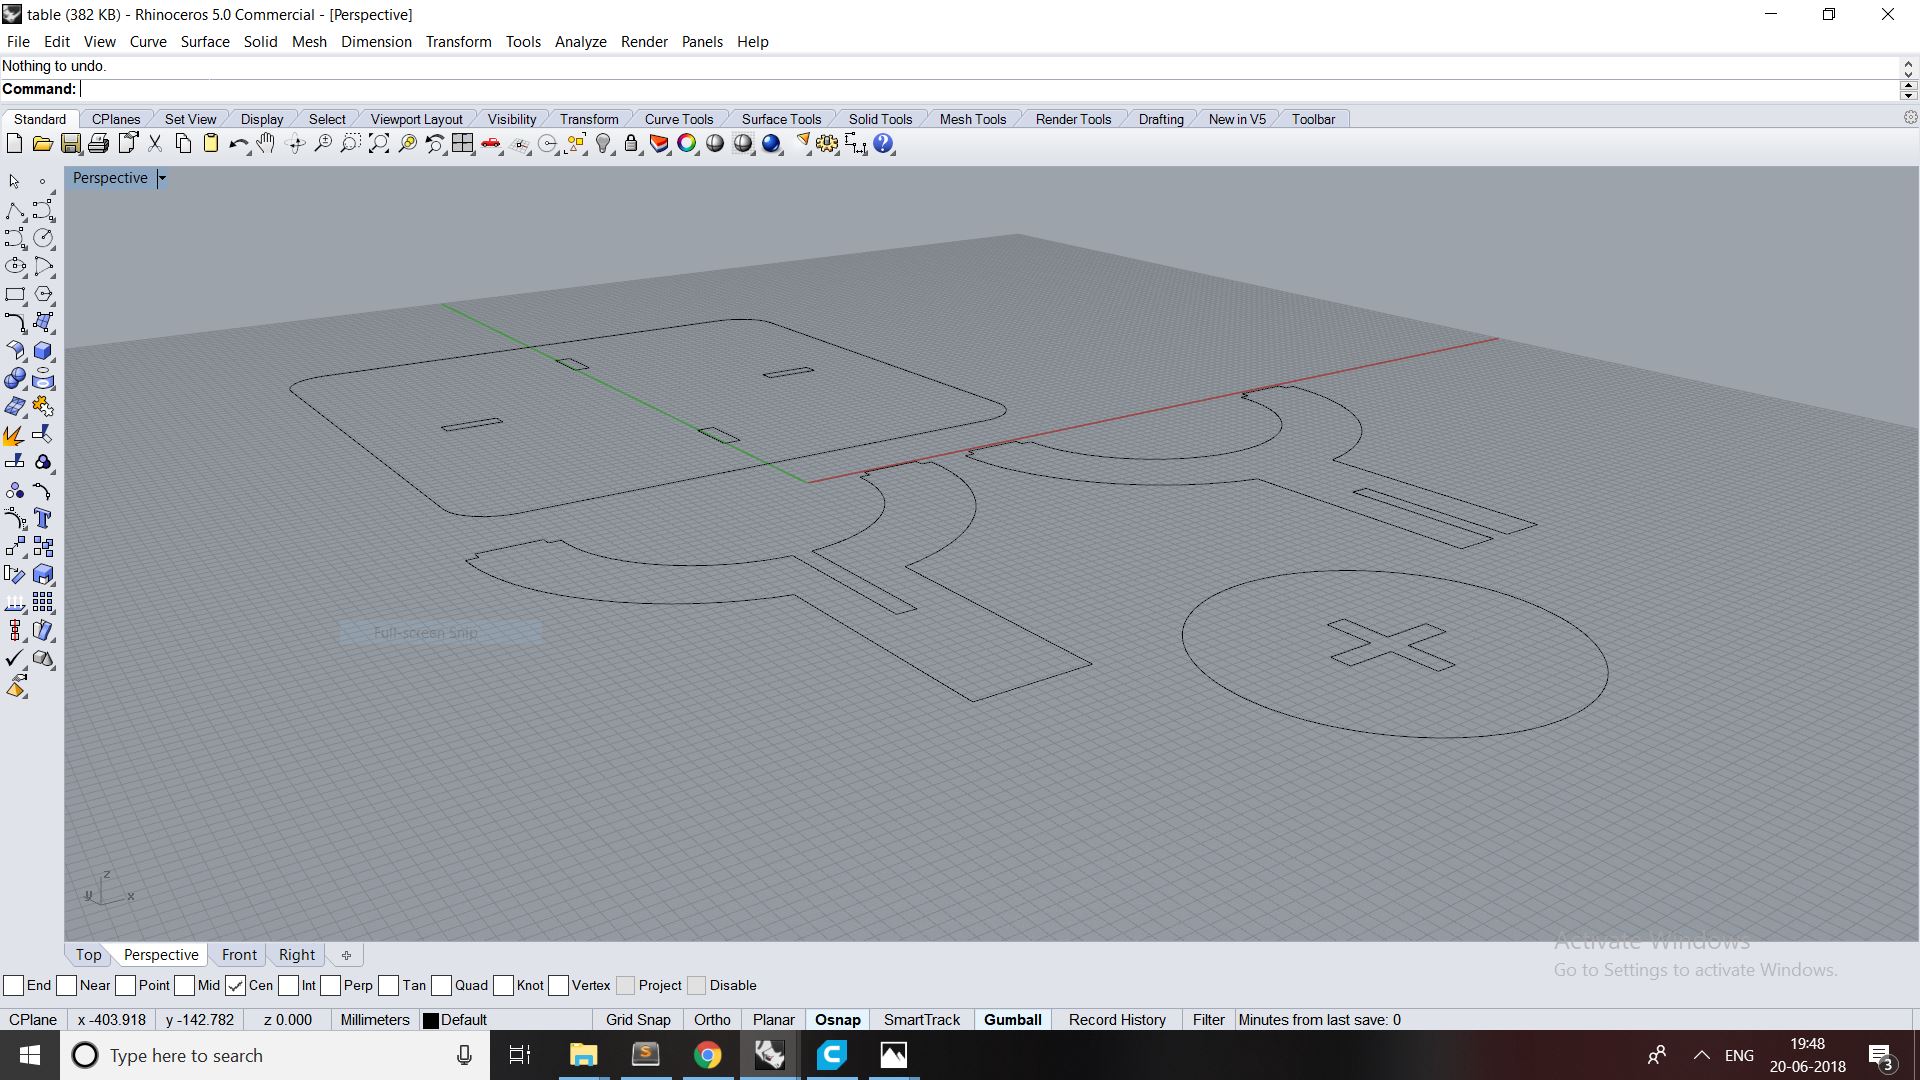This screenshot has height=1080, width=1920.
Task: Toggle the Planar status button
Action: pyautogui.click(x=774, y=1020)
